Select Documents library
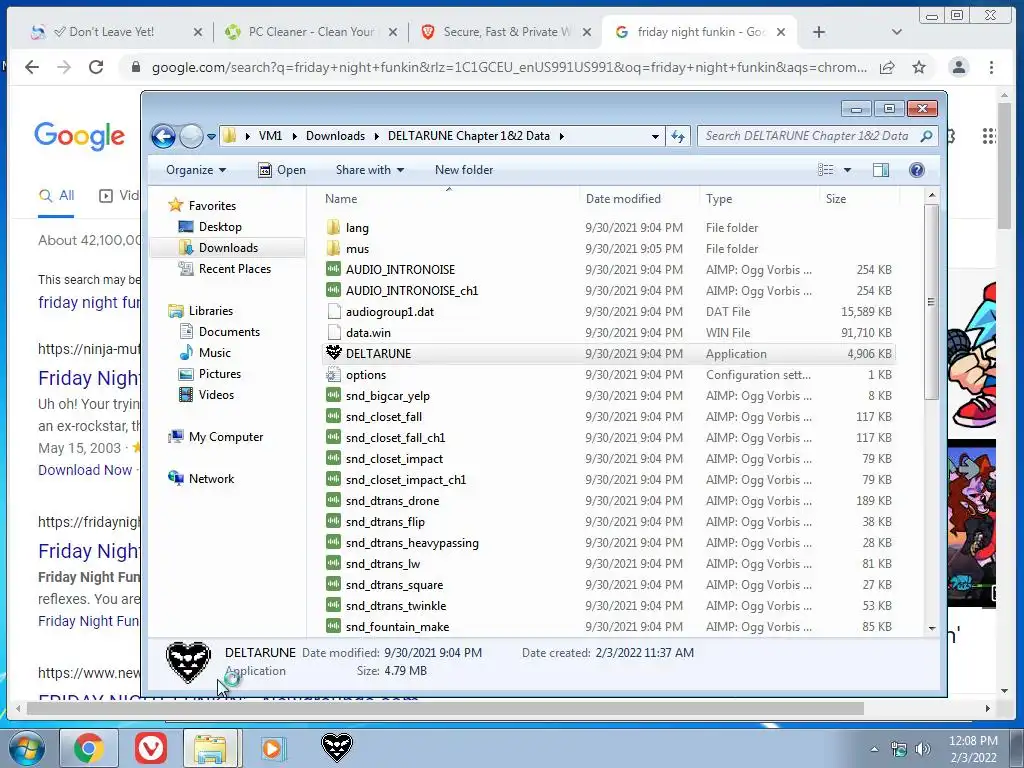The width and height of the screenshot is (1024, 768). coord(229,332)
